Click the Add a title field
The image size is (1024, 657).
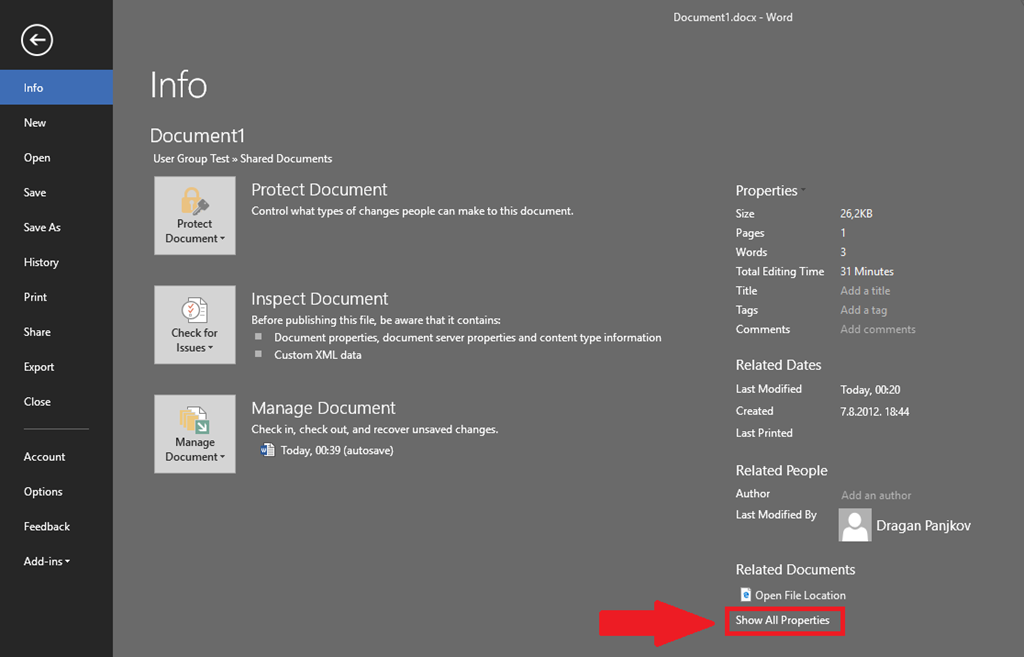pyautogui.click(x=865, y=291)
